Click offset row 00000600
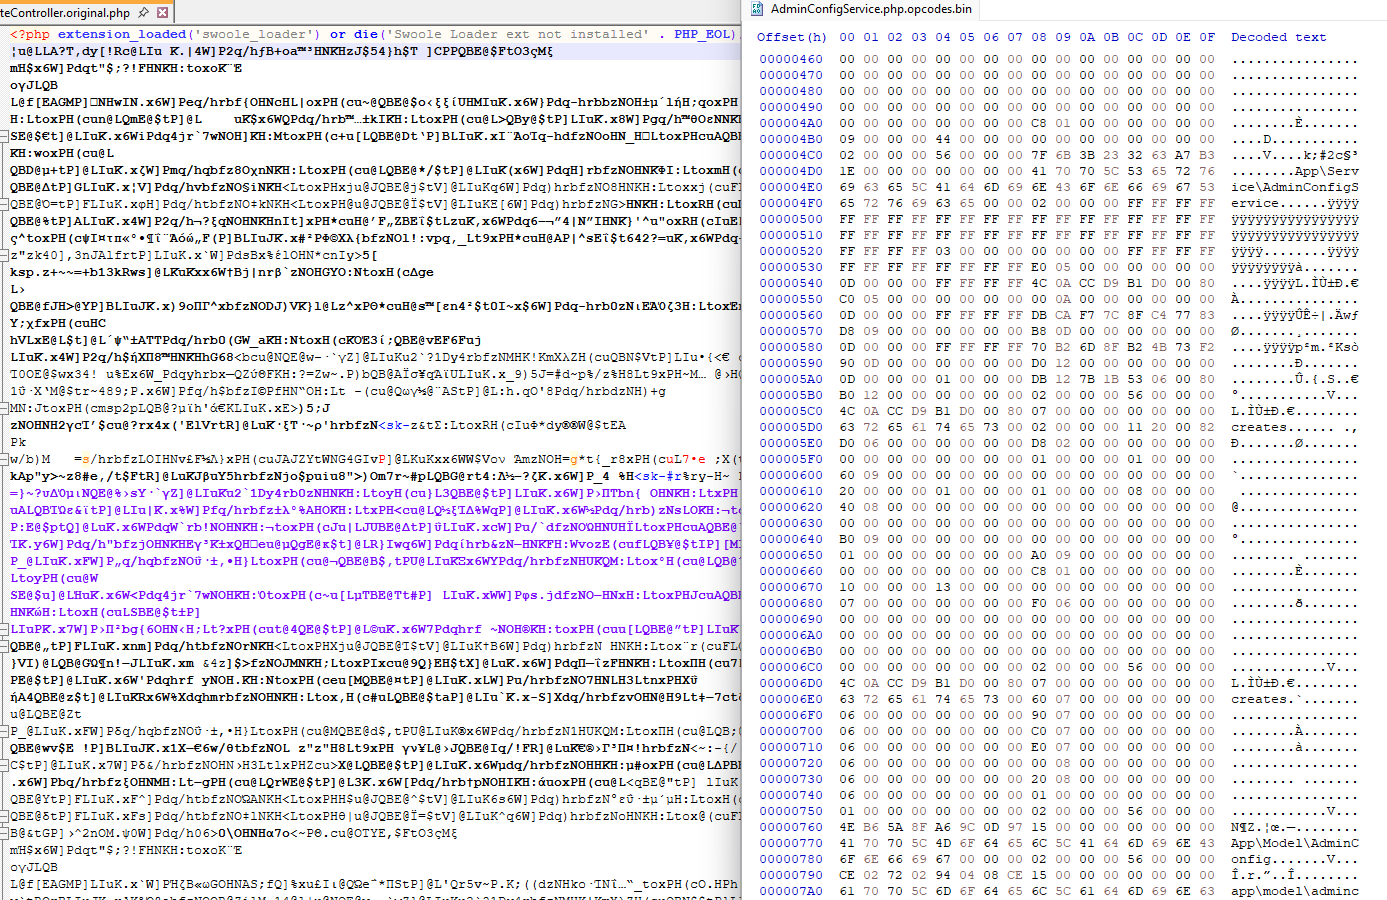The height and width of the screenshot is (900, 1387). point(791,475)
